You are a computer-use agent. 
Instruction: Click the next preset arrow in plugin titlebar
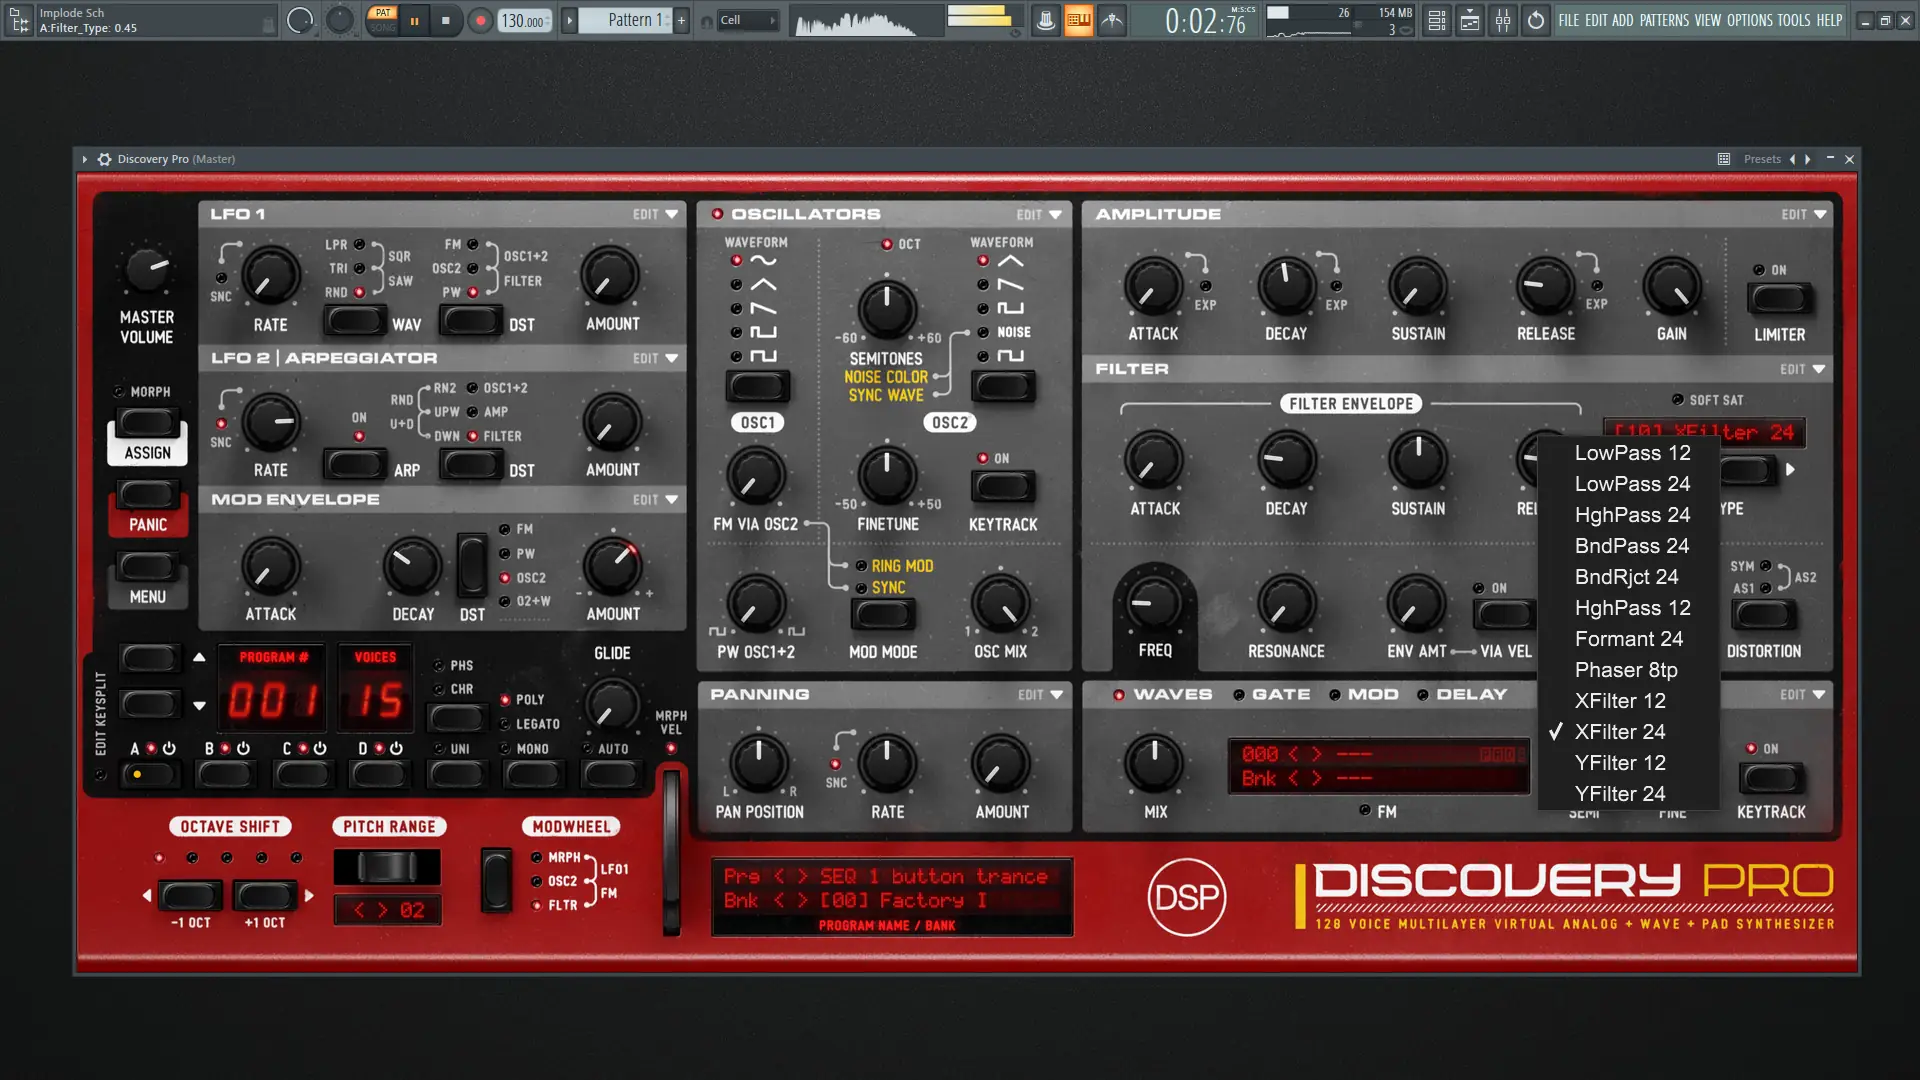[1808, 159]
